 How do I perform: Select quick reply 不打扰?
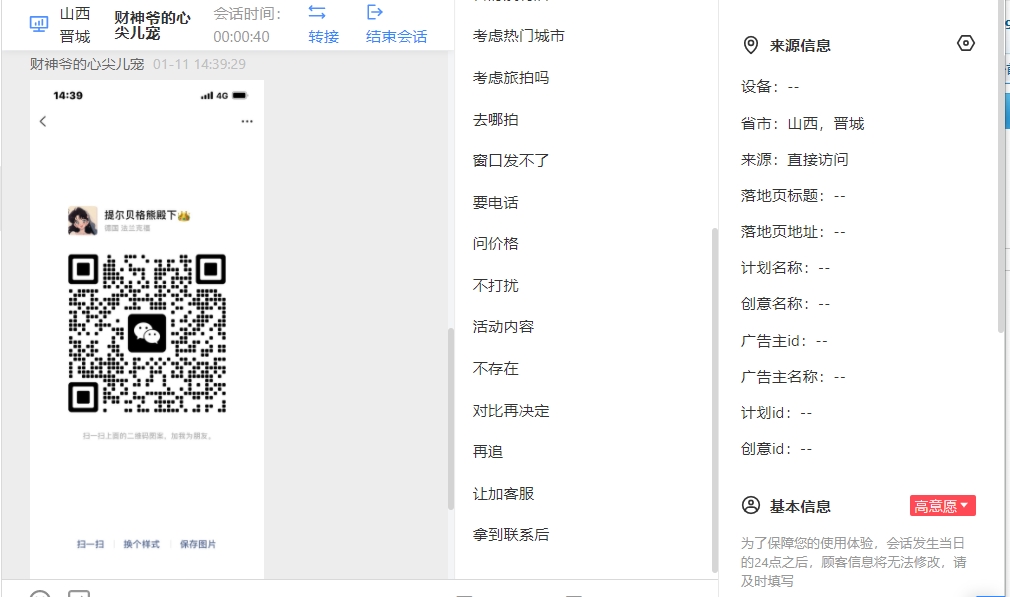pos(495,285)
